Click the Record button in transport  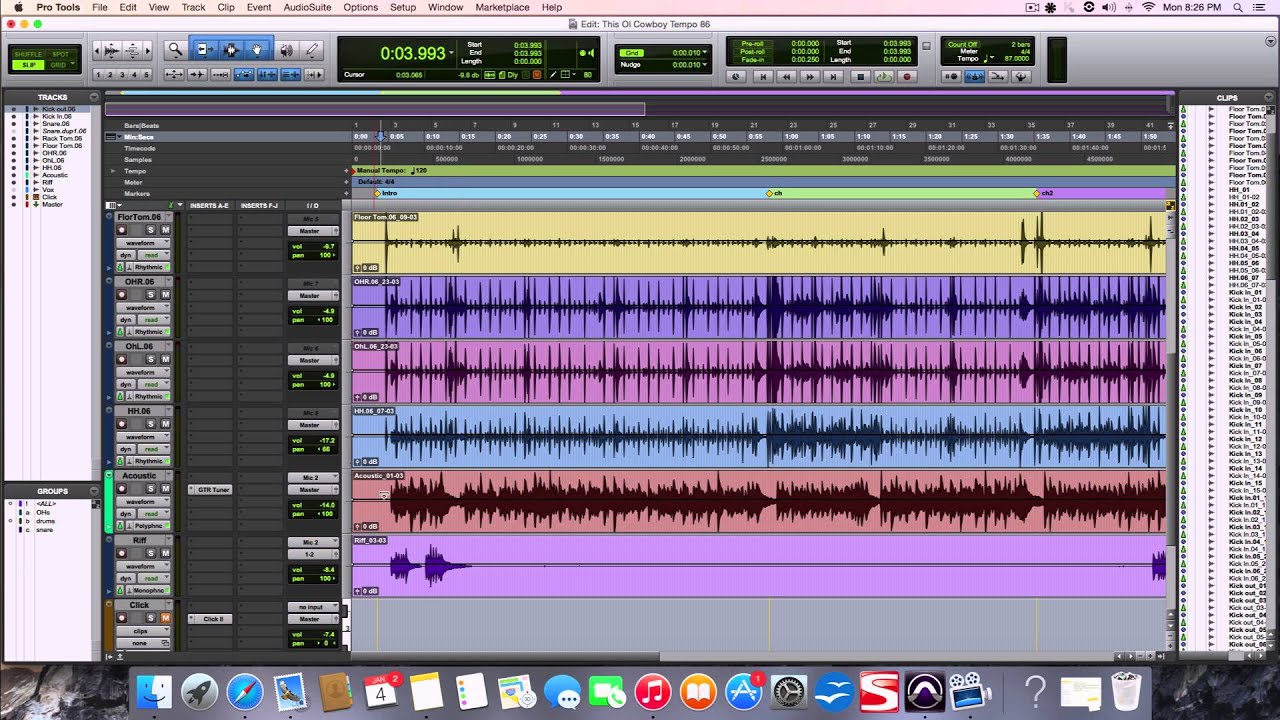click(907, 76)
